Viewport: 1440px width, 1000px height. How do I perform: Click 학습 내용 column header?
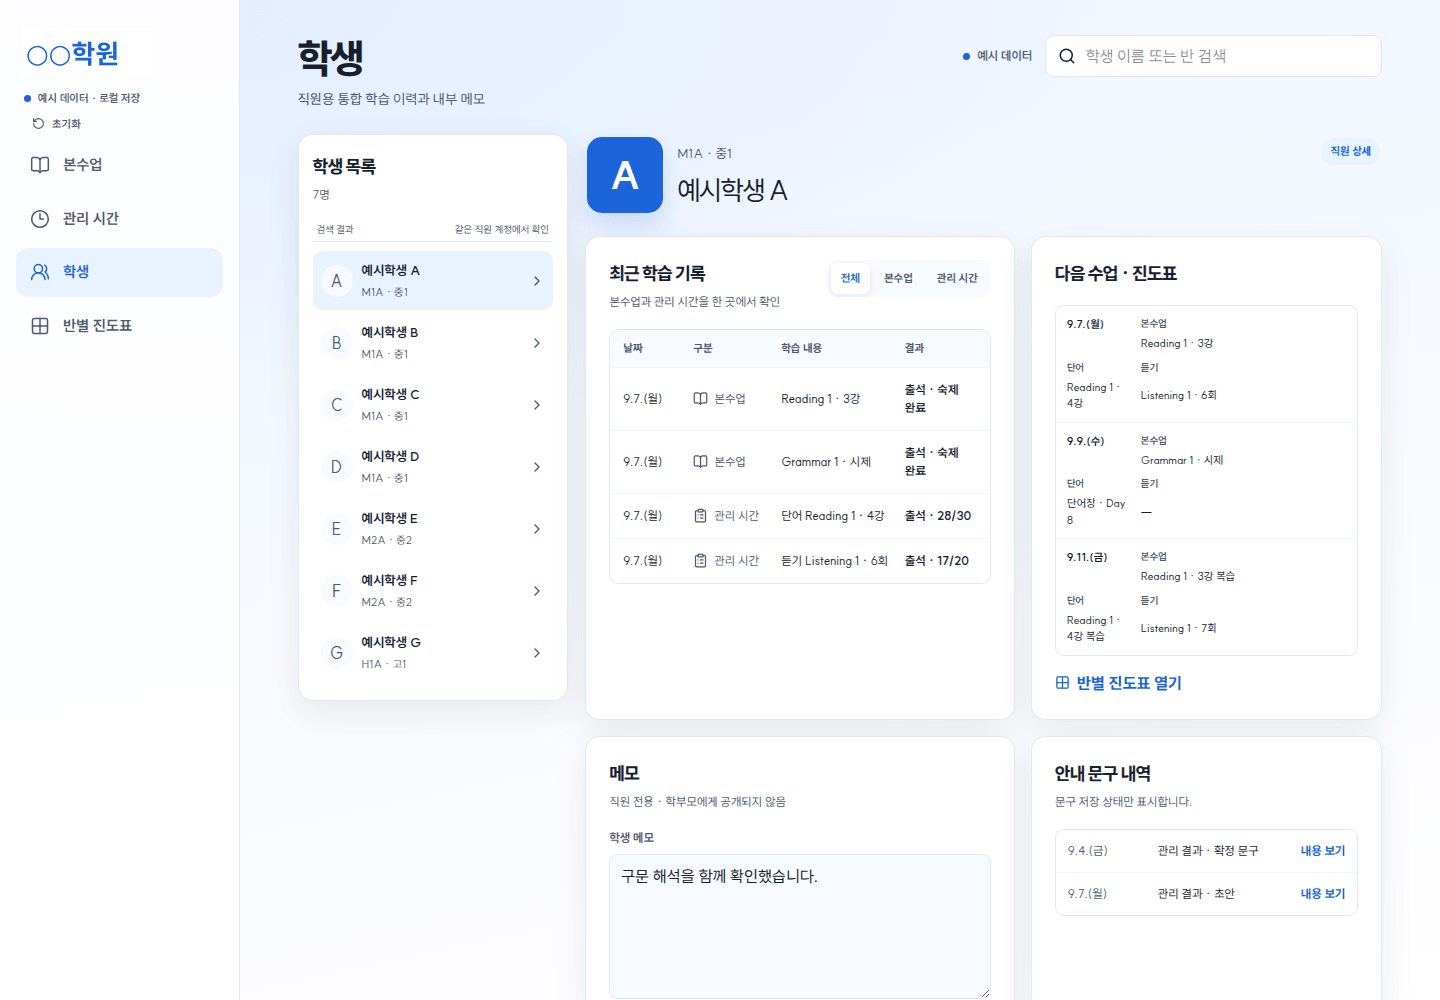[801, 348]
